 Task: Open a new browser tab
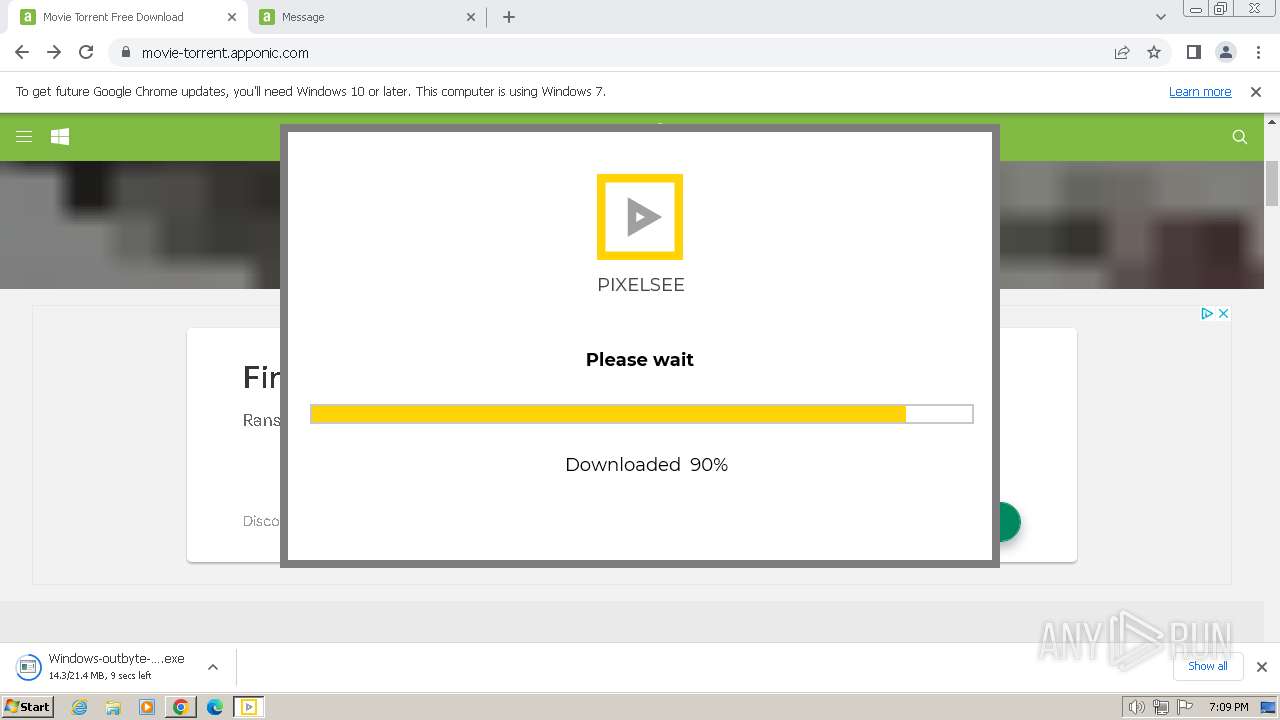(x=509, y=17)
